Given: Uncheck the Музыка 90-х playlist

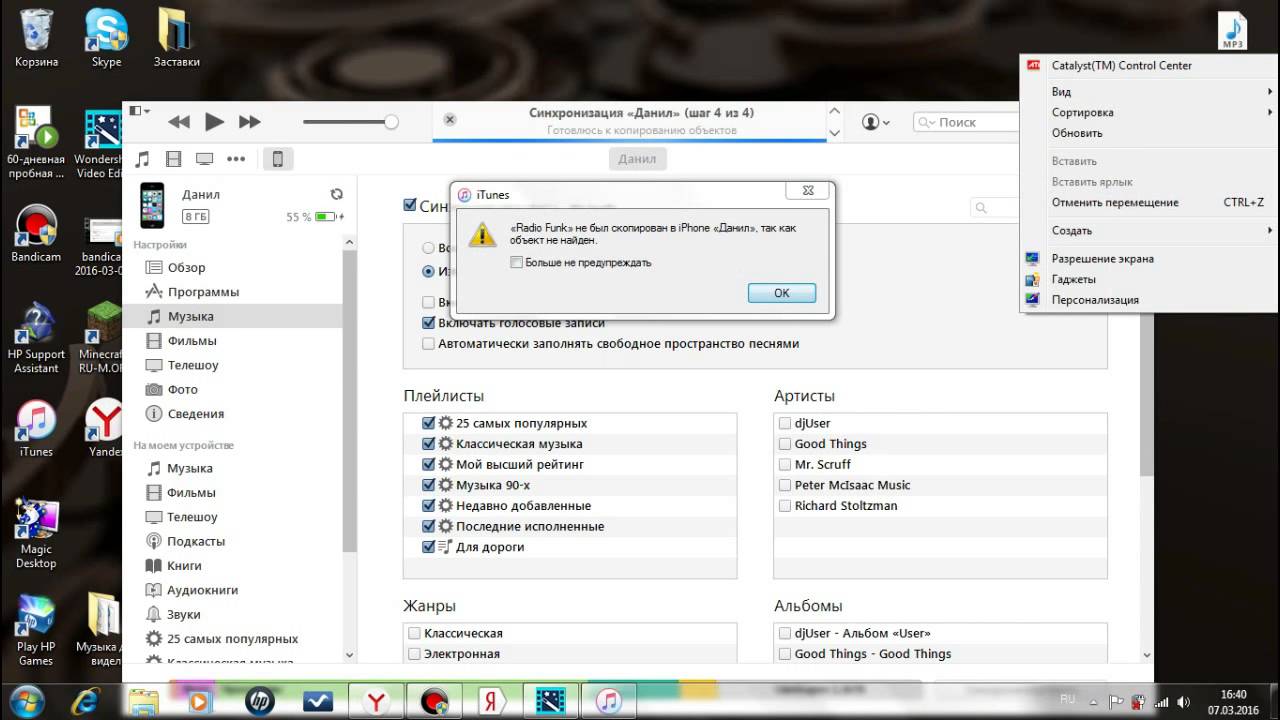Looking at the screenshot, I should [x=429, y=485].
